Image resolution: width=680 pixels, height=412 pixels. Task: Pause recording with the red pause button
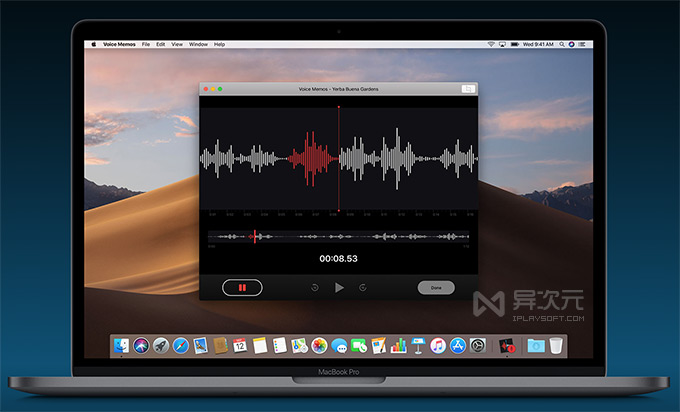242,287
